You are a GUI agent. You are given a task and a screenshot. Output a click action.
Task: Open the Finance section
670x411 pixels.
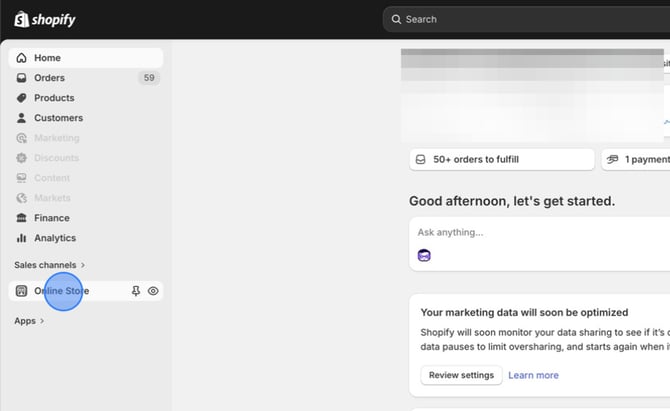tap(85, 218)
